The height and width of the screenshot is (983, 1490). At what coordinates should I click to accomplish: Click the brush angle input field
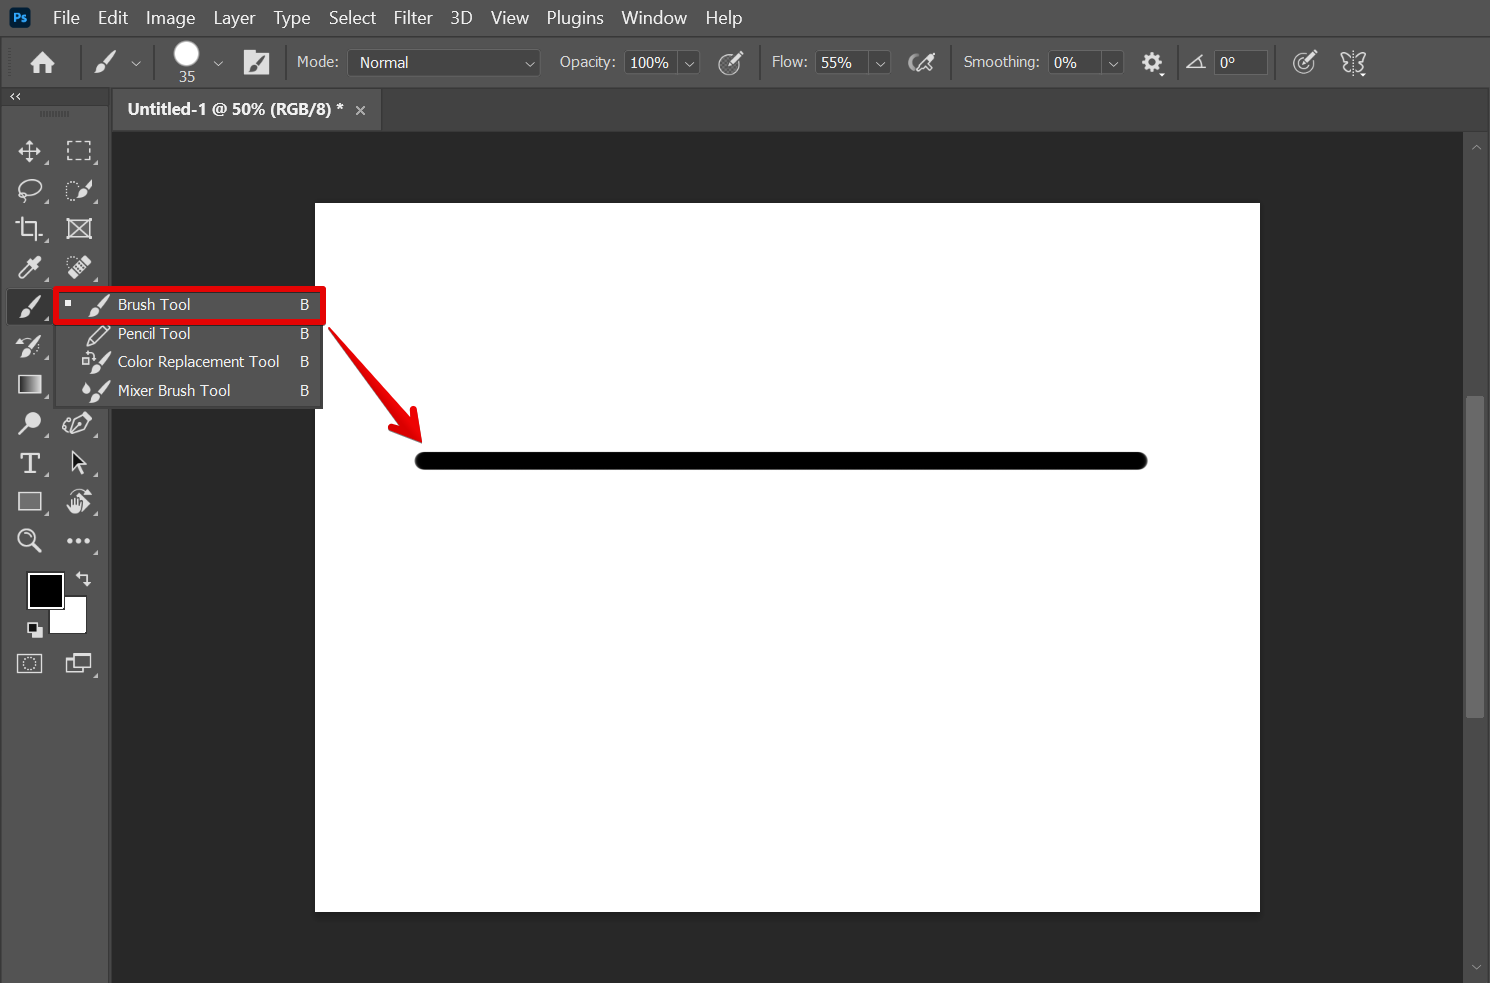click(x=1240, y=63)
